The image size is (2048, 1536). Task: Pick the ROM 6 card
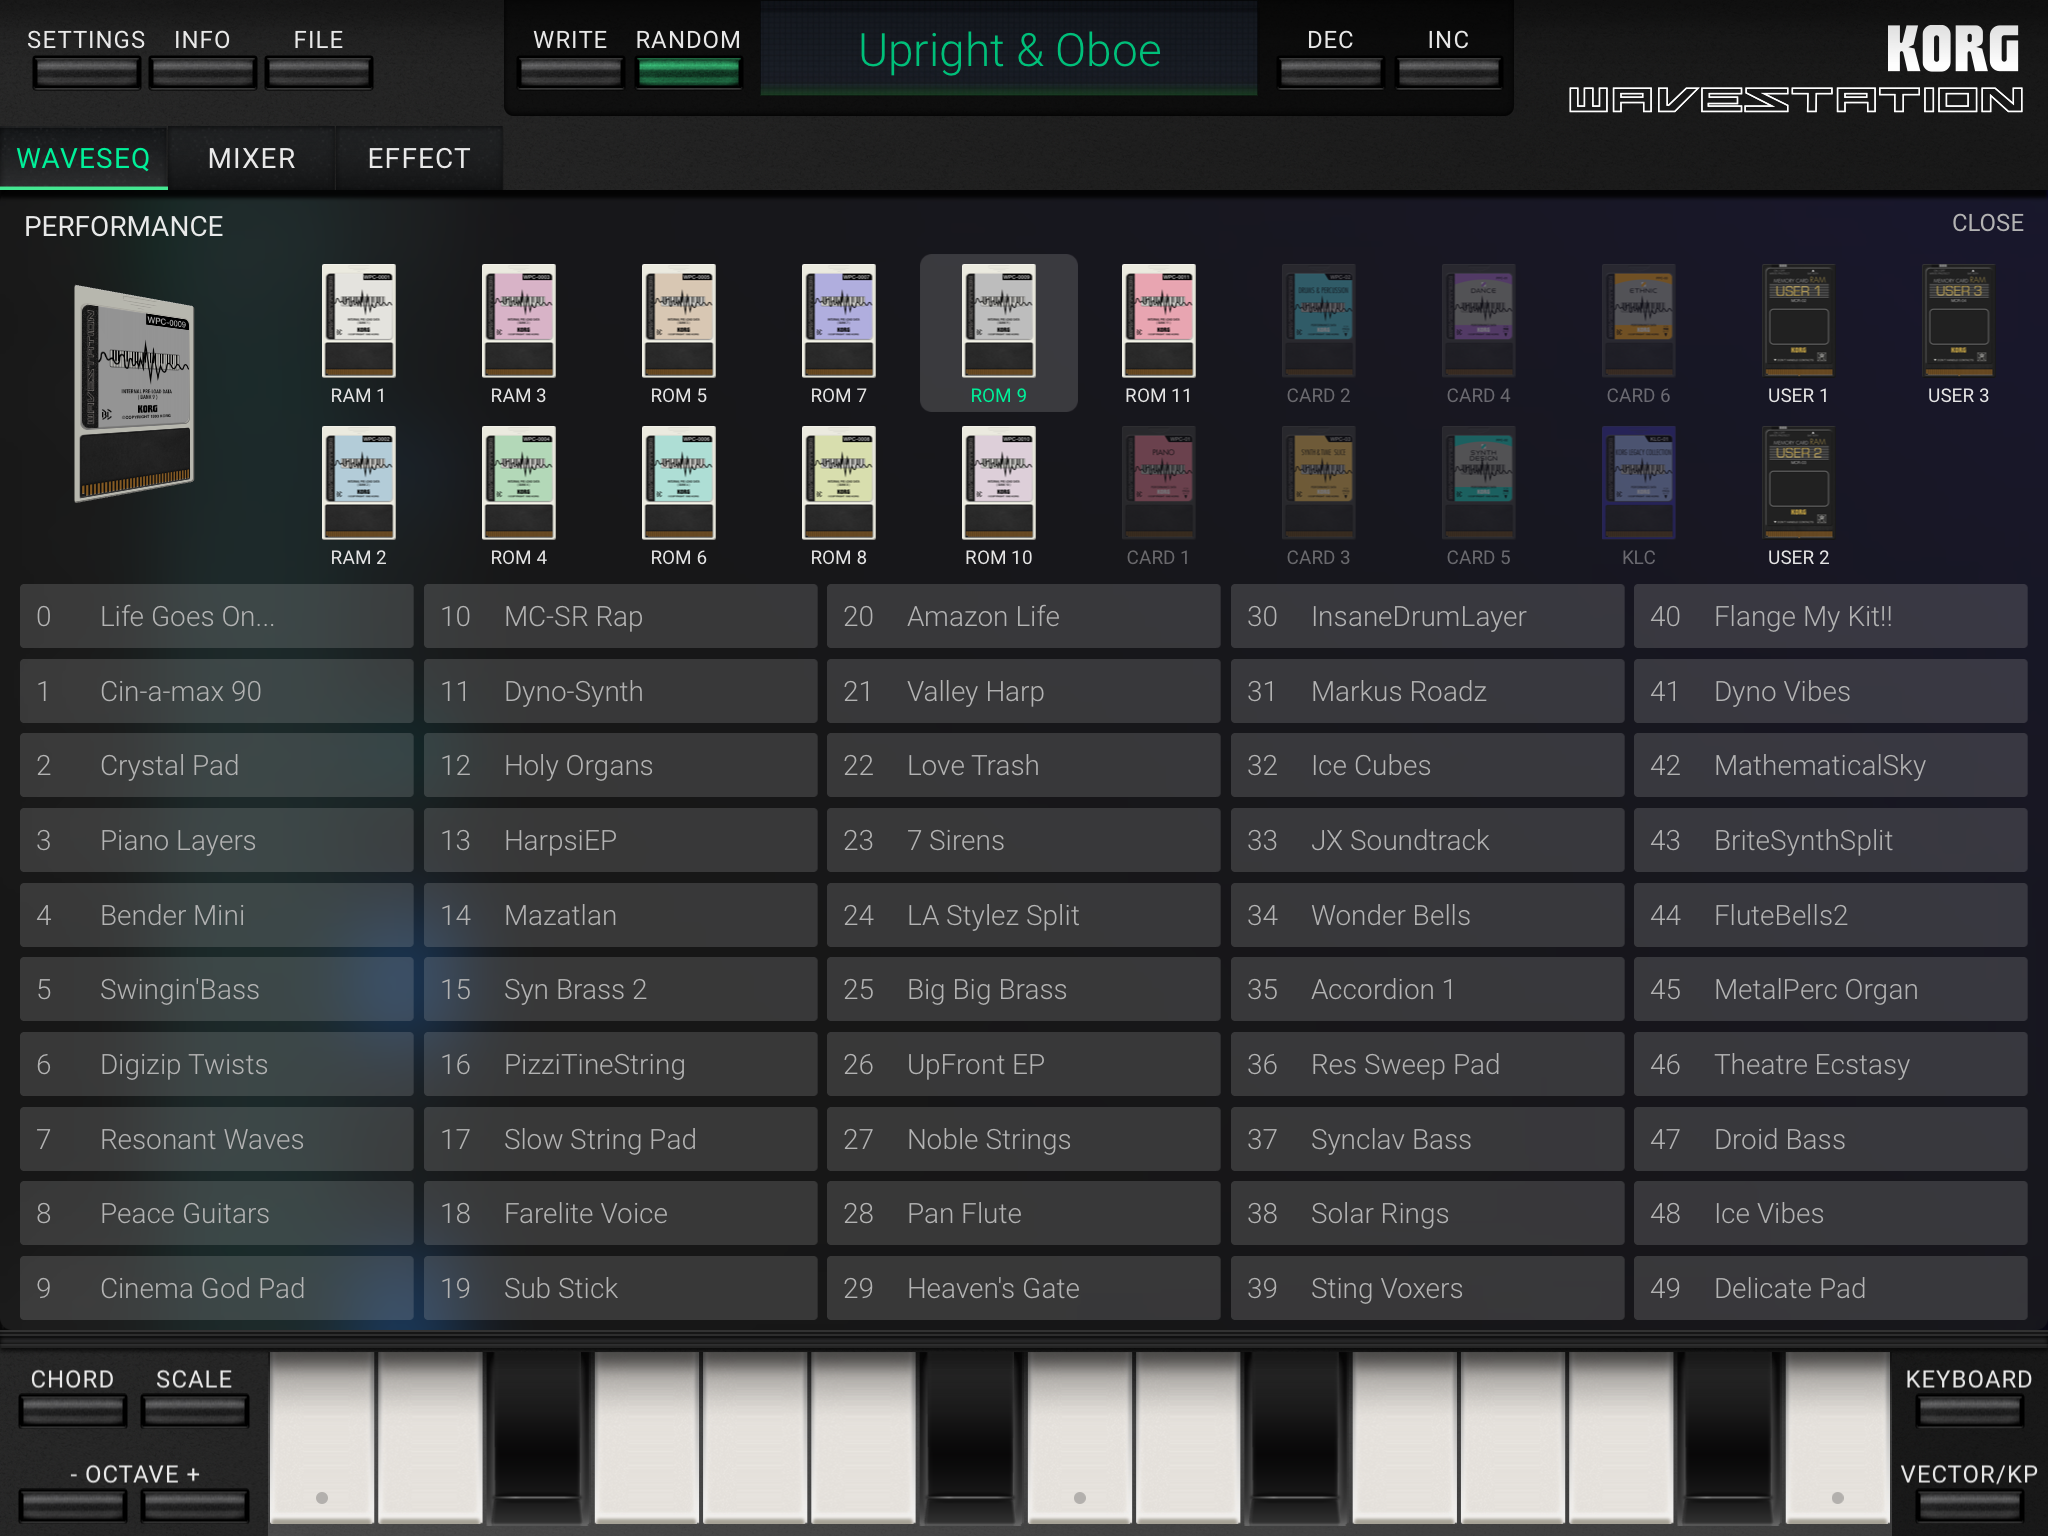[678, 484]
